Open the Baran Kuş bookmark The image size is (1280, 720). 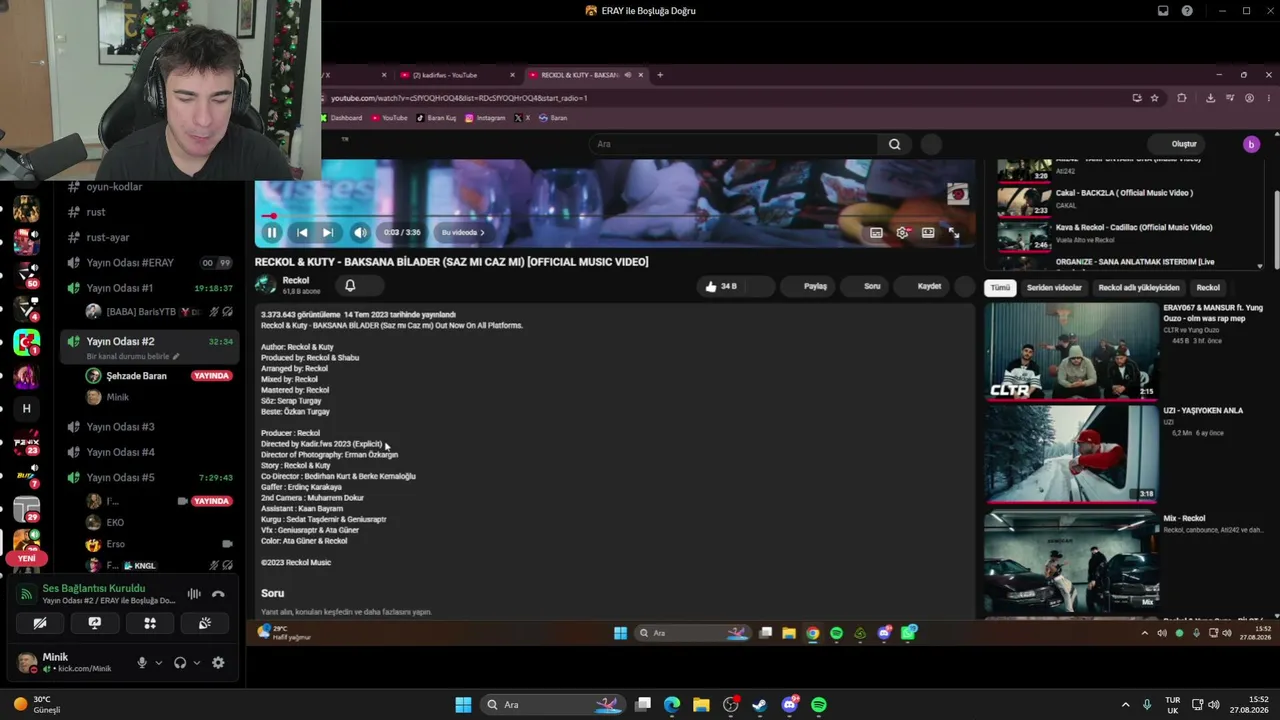pyautogui.click(x=436, y=118)
